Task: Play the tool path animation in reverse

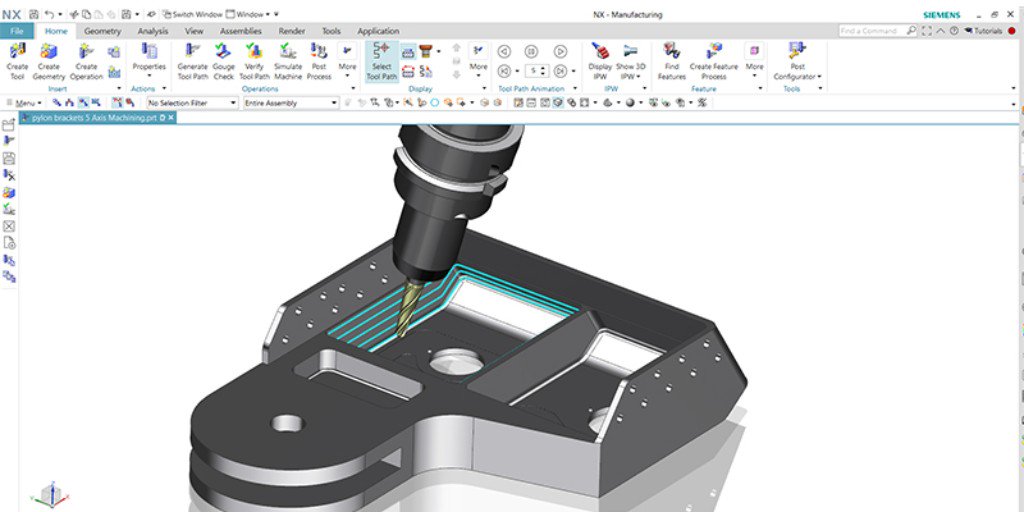Action: click(x=504, y=52)
